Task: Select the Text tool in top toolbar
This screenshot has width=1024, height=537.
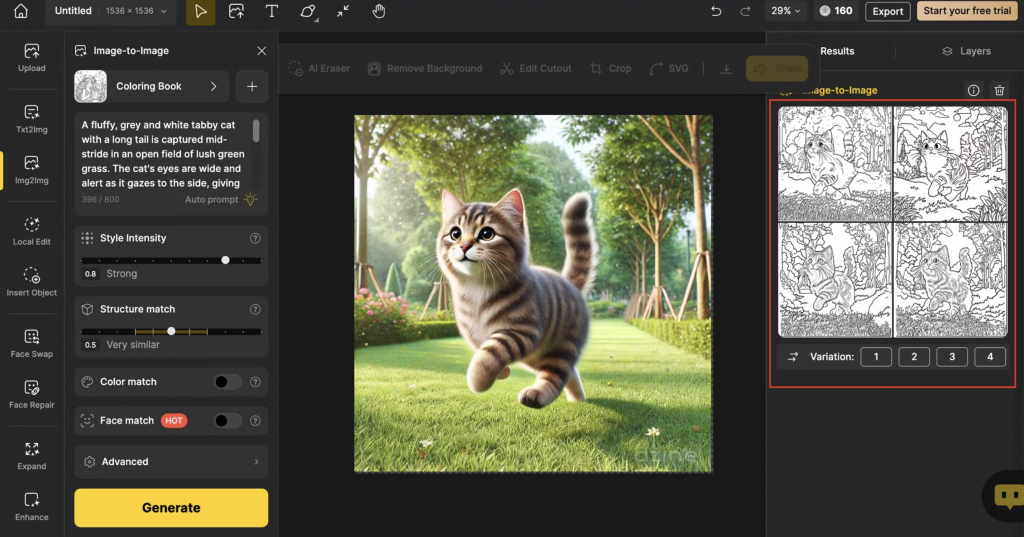Action: (x=271, y=12)
